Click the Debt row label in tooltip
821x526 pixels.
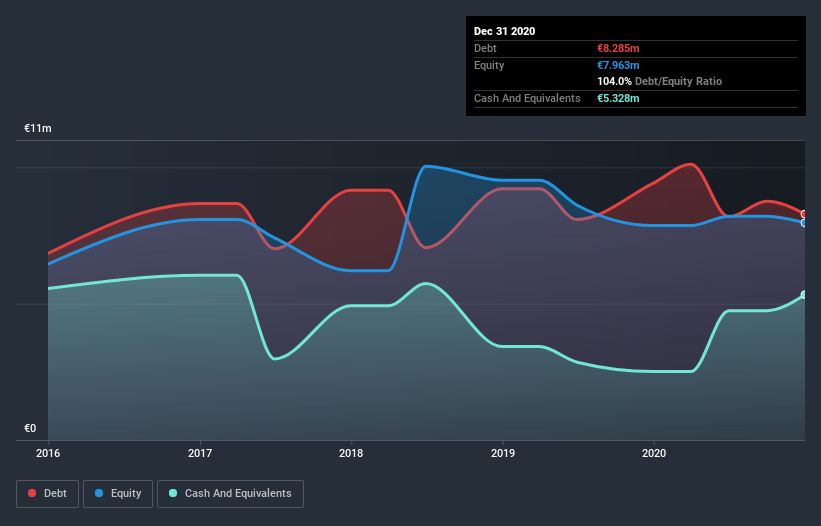coord(485,48)
